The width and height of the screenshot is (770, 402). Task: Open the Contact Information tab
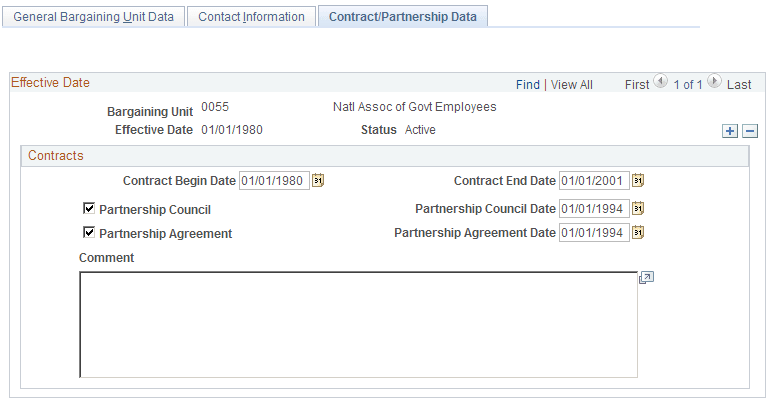[251, 17]
